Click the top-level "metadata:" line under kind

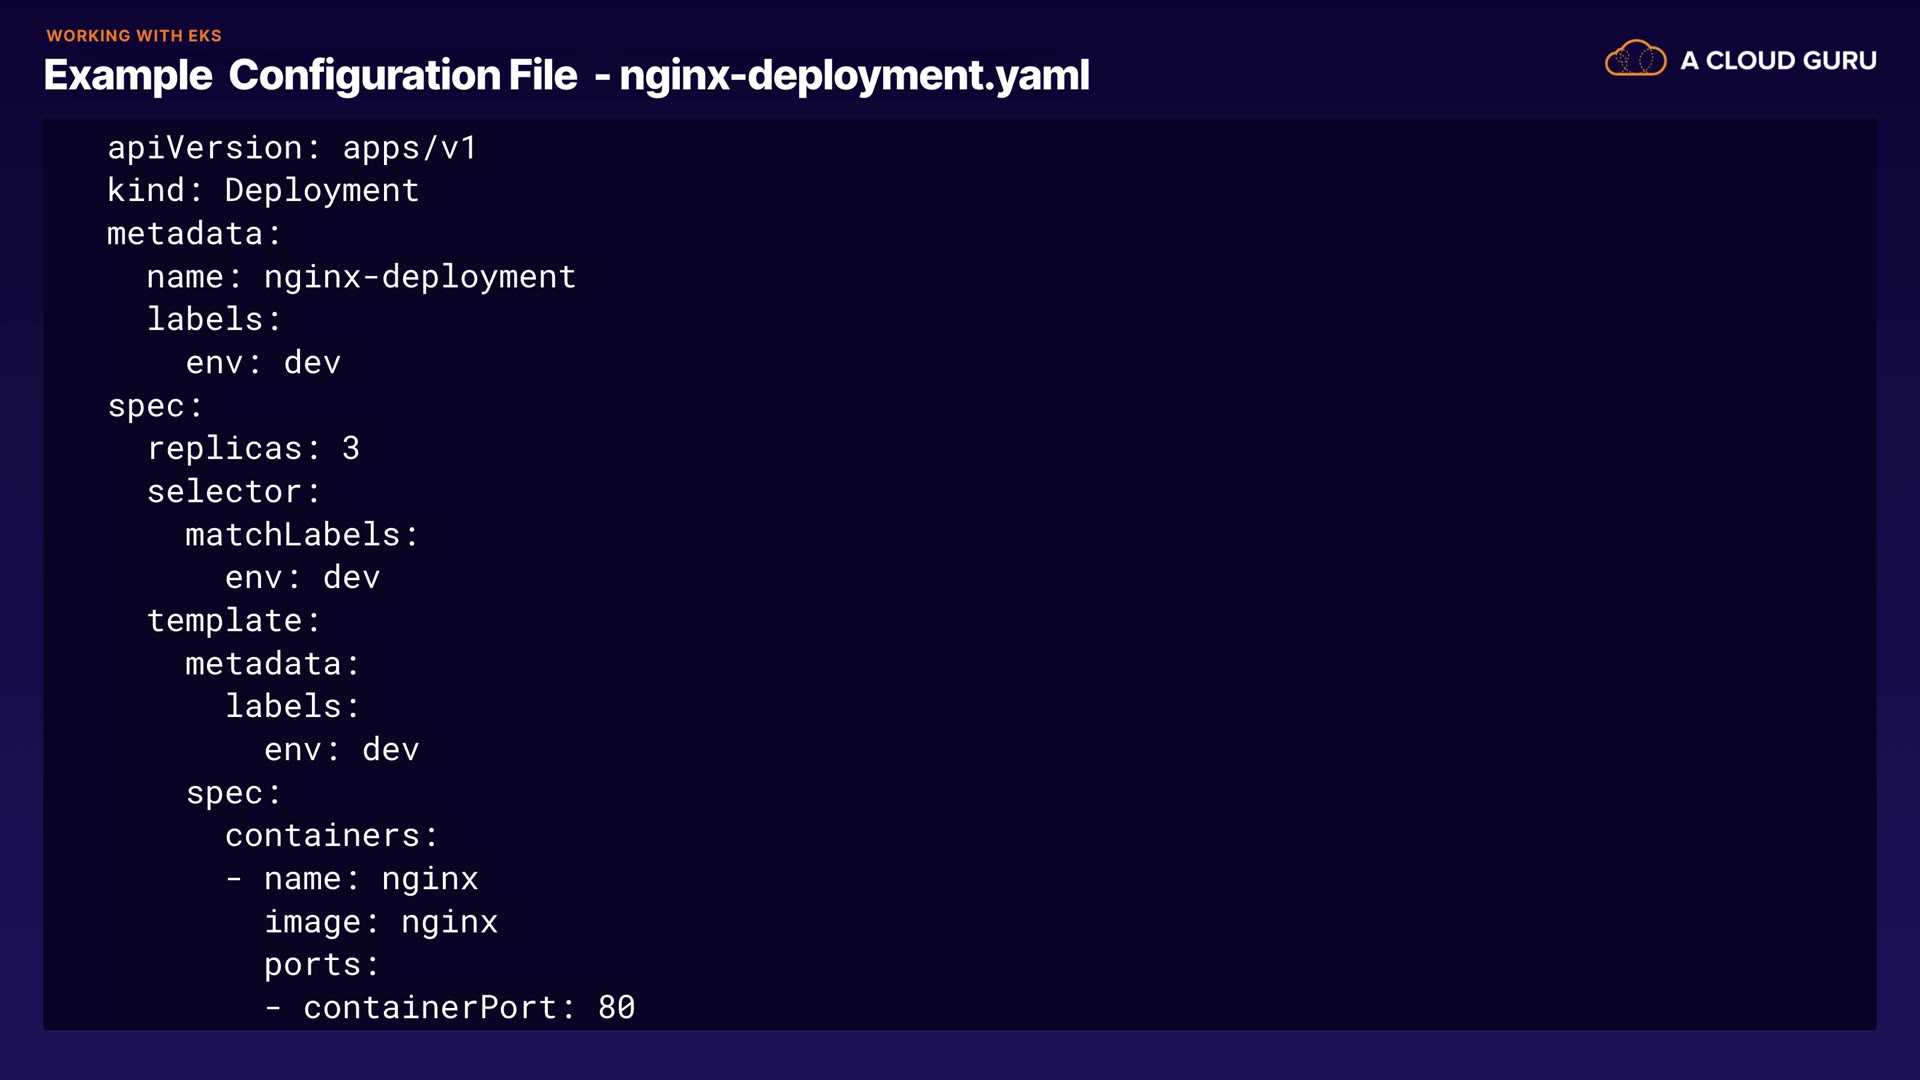click(x=194, y=234)
